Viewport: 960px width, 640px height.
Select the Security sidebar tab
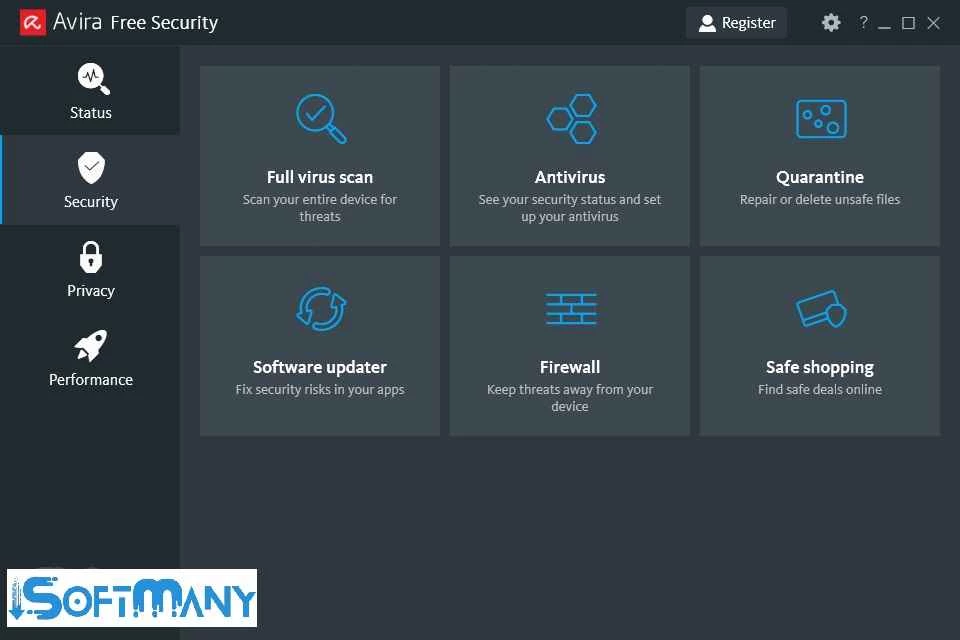91,180
